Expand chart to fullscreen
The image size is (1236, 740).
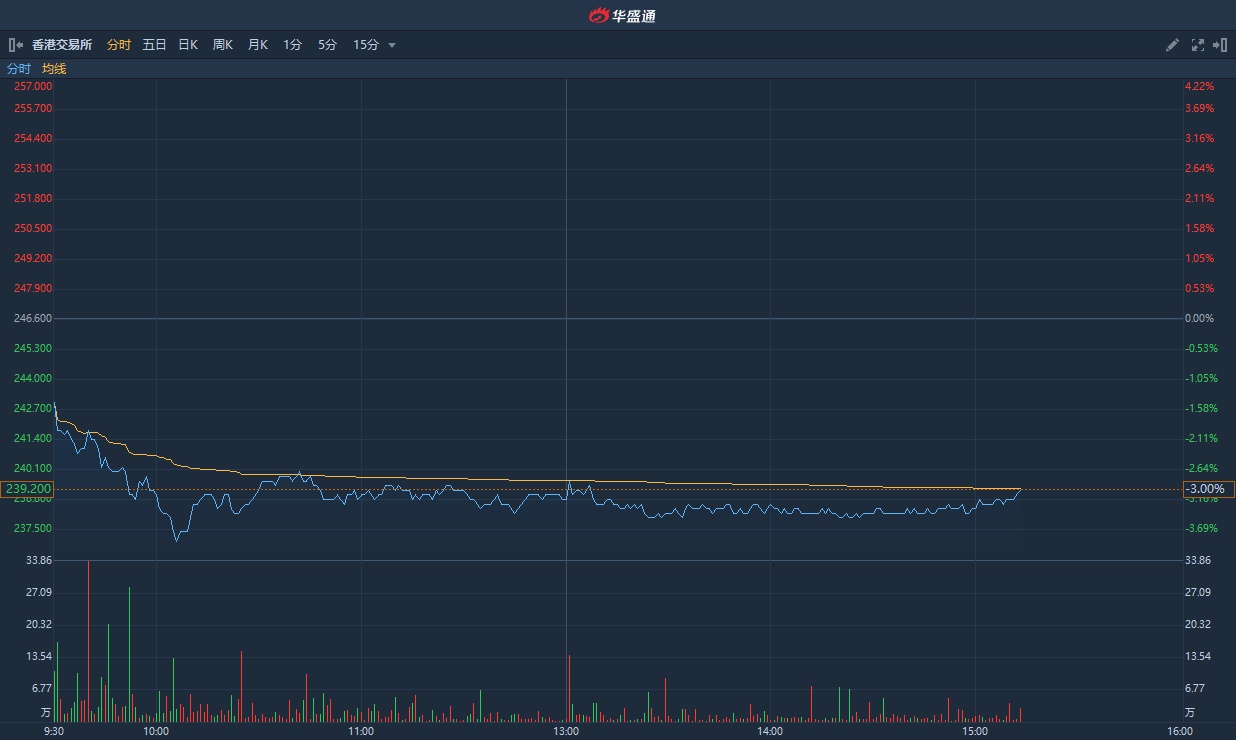(x=1198, y=45)
